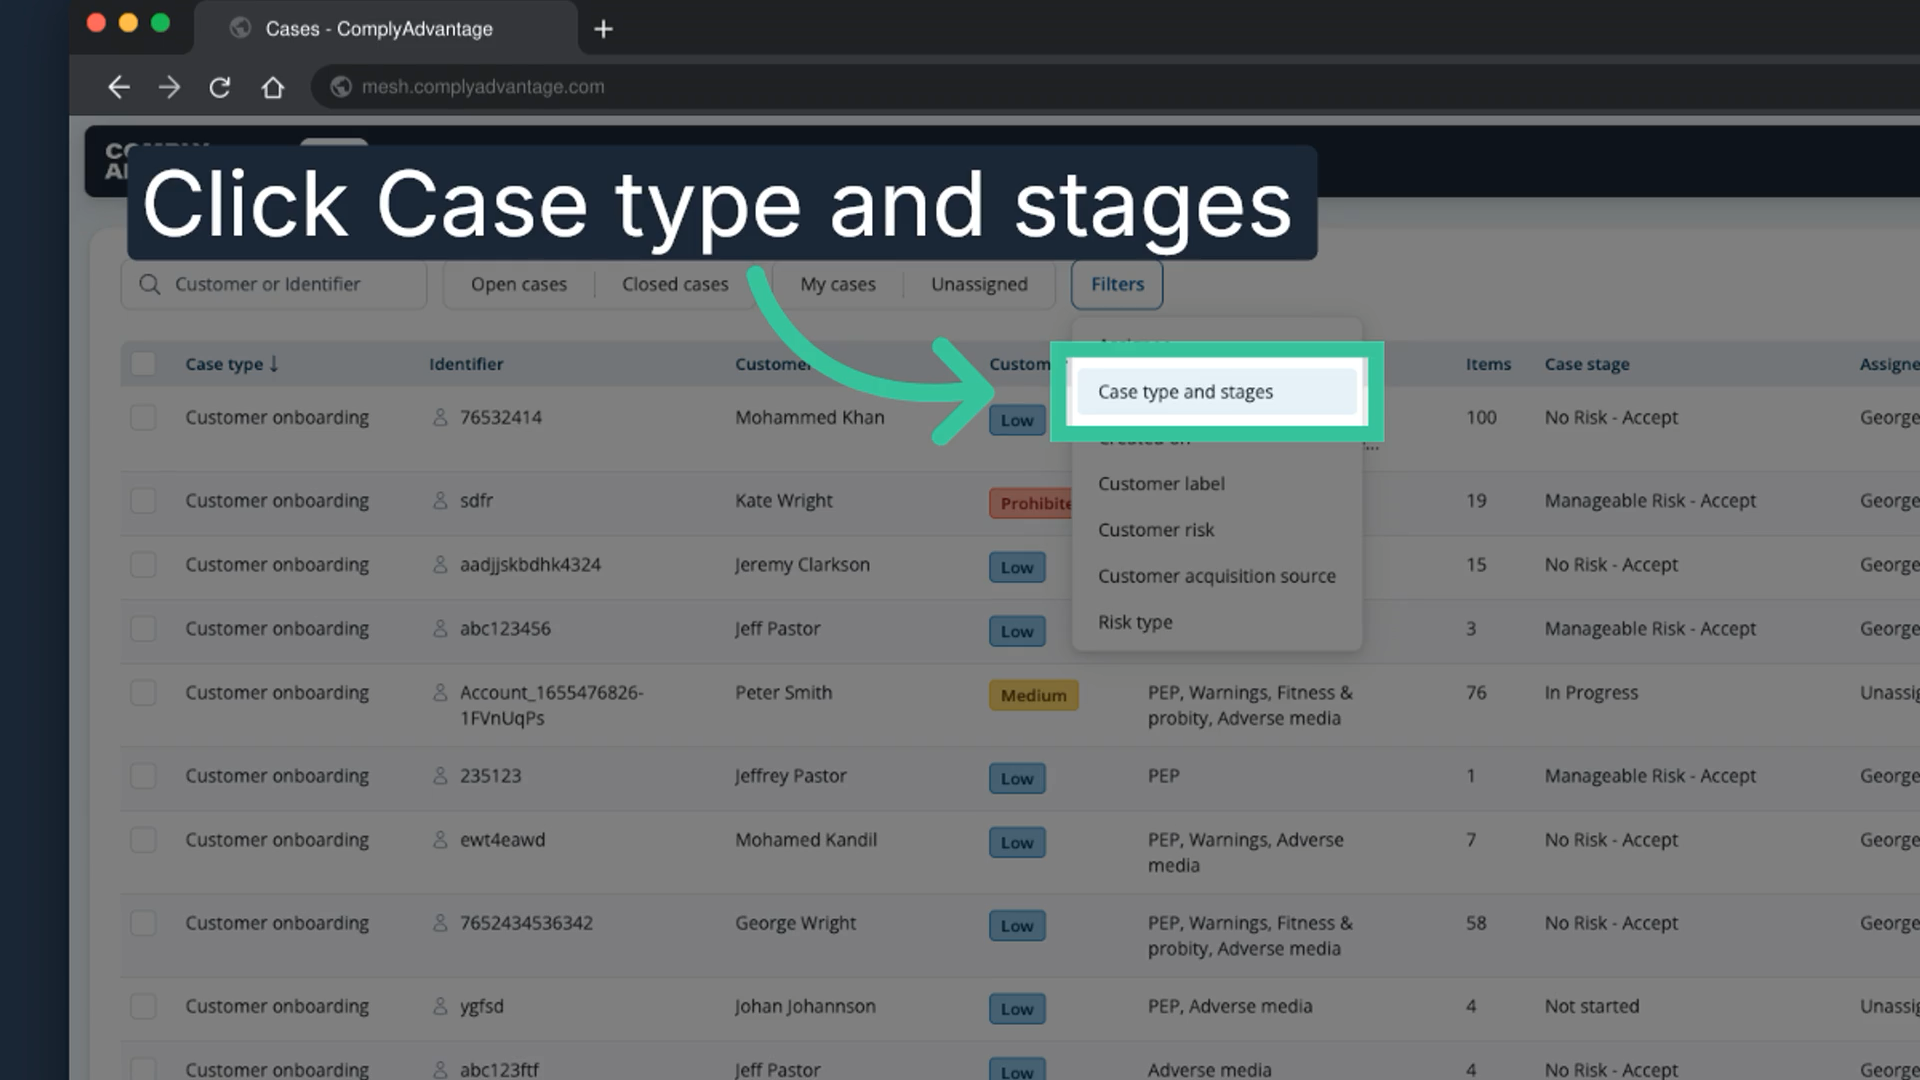
Task: Select the Customer risk filter option
Action: point(1217,530)
